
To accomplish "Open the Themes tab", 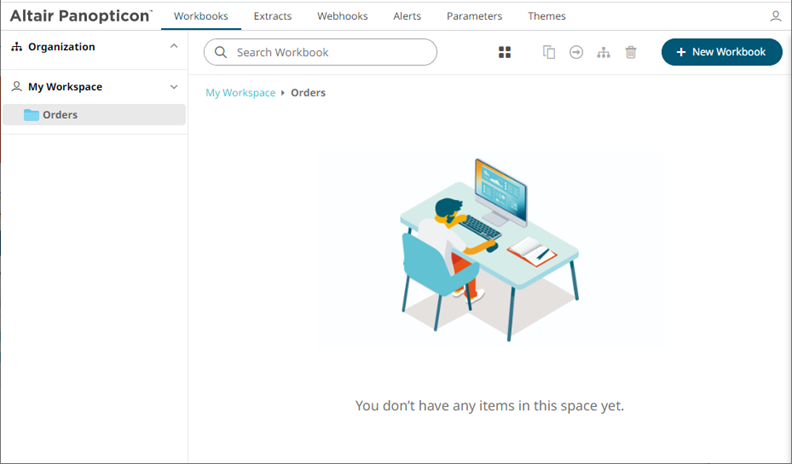I will tap(547, 16).
